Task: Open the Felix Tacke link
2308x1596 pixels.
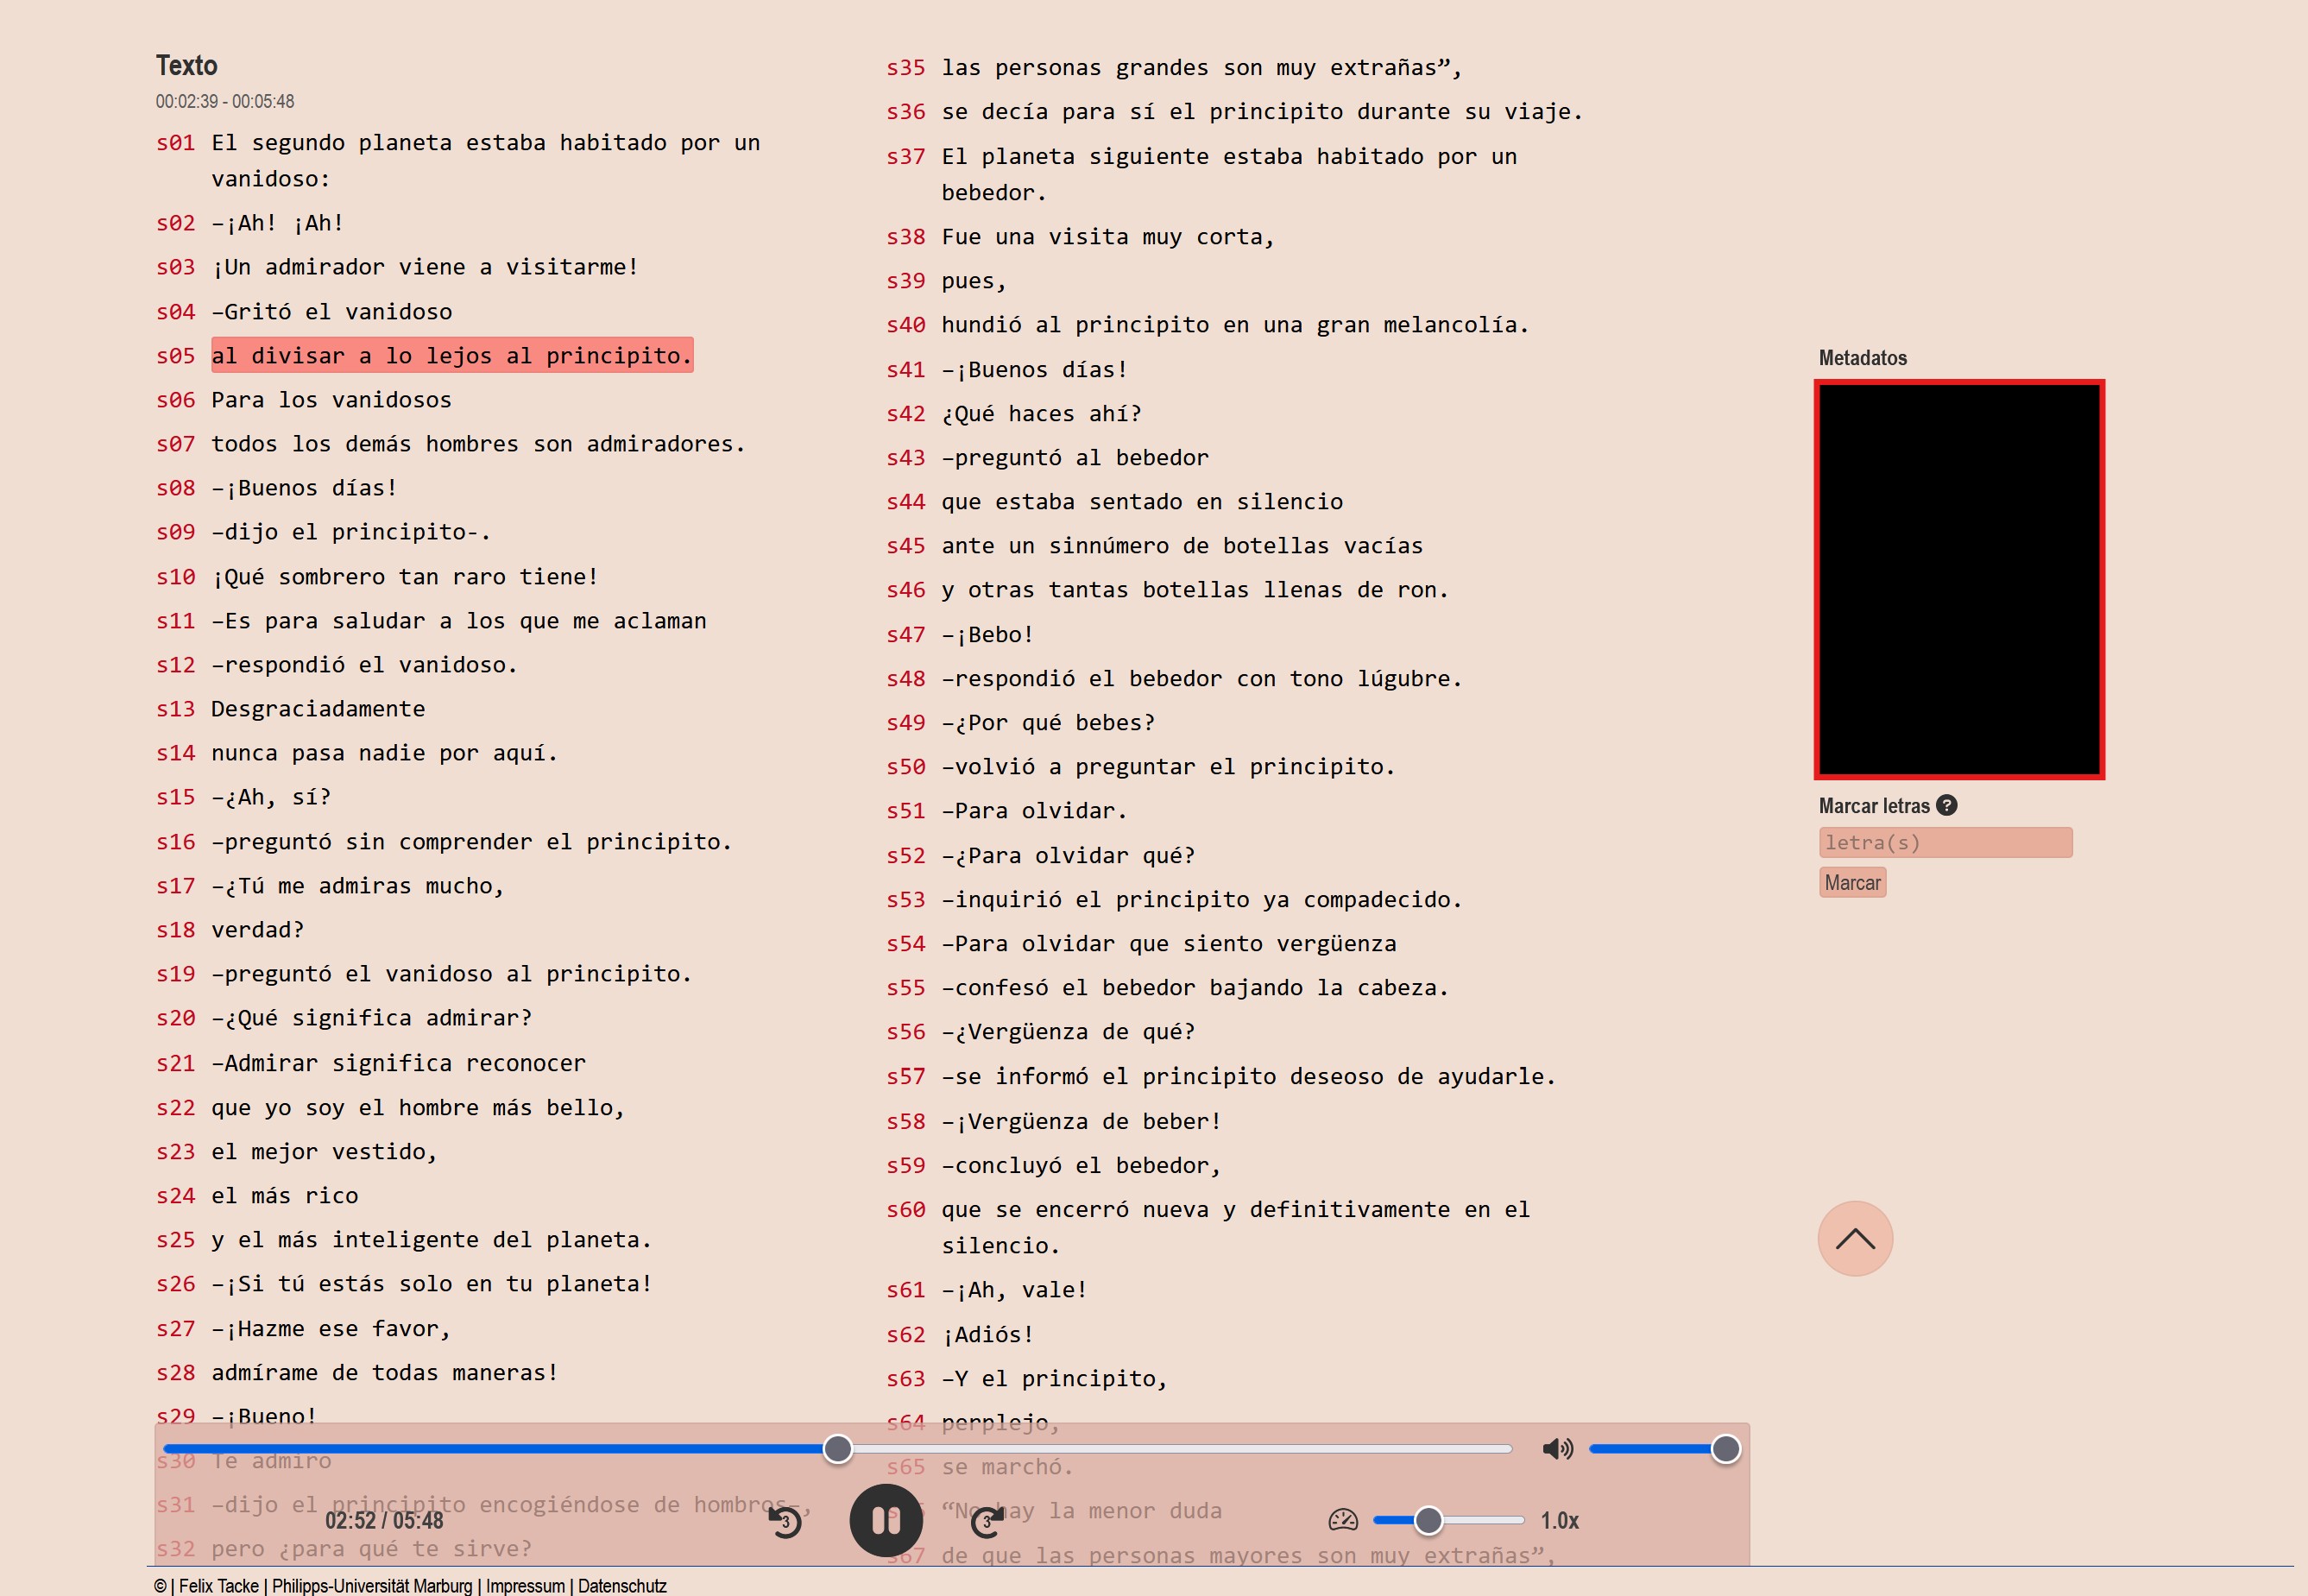Action: click(219, 1585)
